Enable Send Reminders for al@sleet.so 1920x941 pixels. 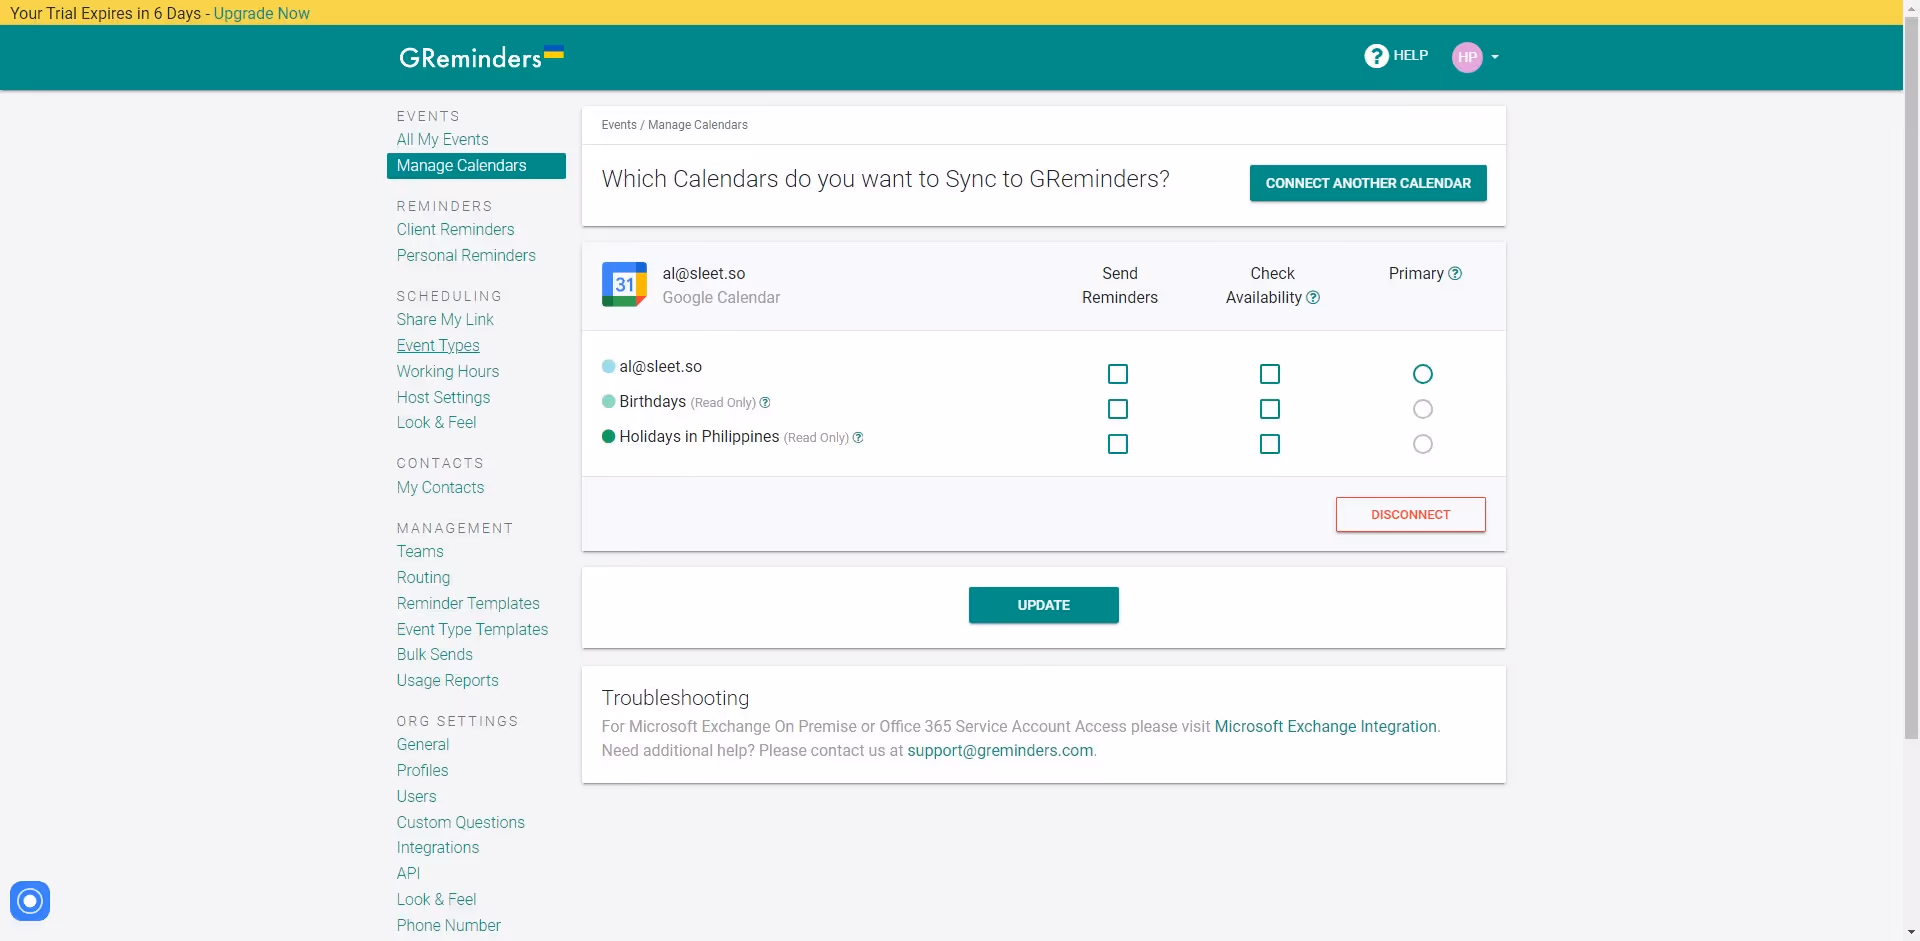coord(1118,374)
